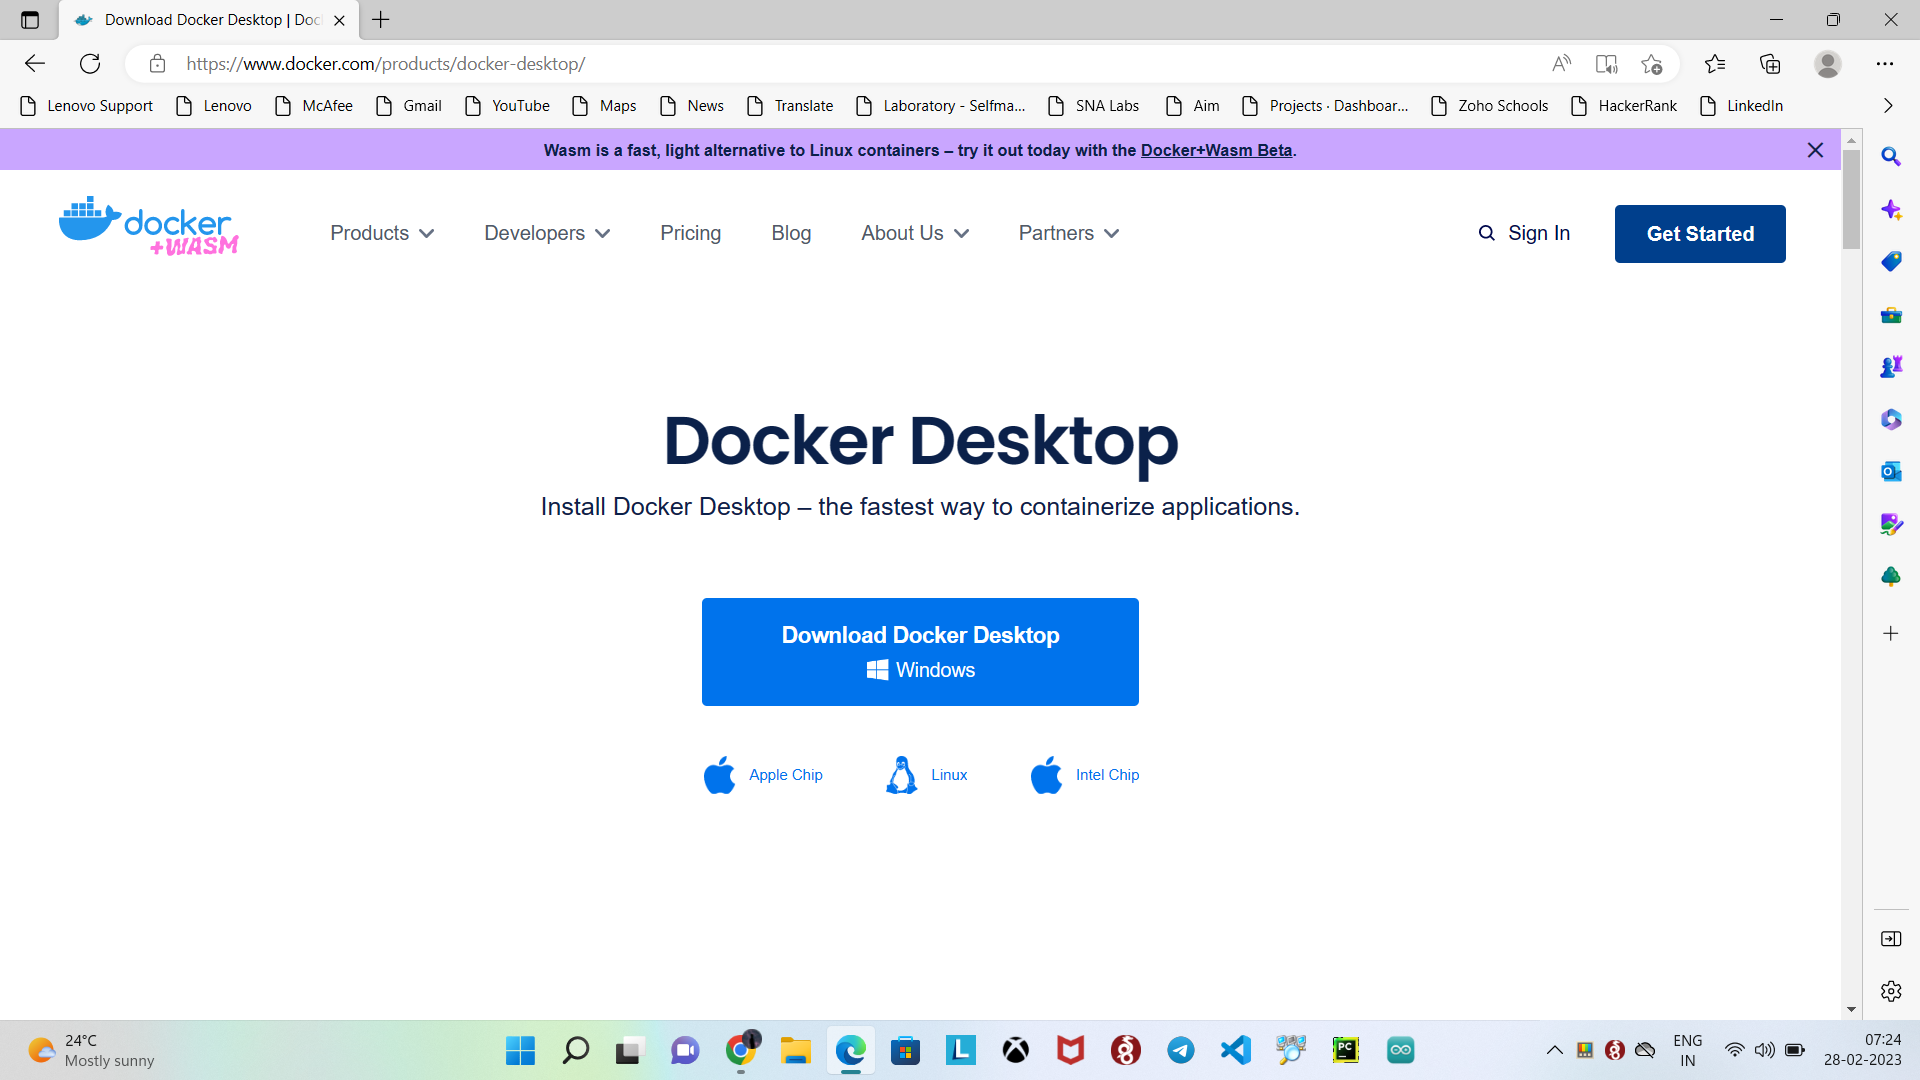Image resolution: width=1920 pixels, height=1080 pixels.
Task: Click the Linux penguin icon
Action: click(x=901, y=775)
